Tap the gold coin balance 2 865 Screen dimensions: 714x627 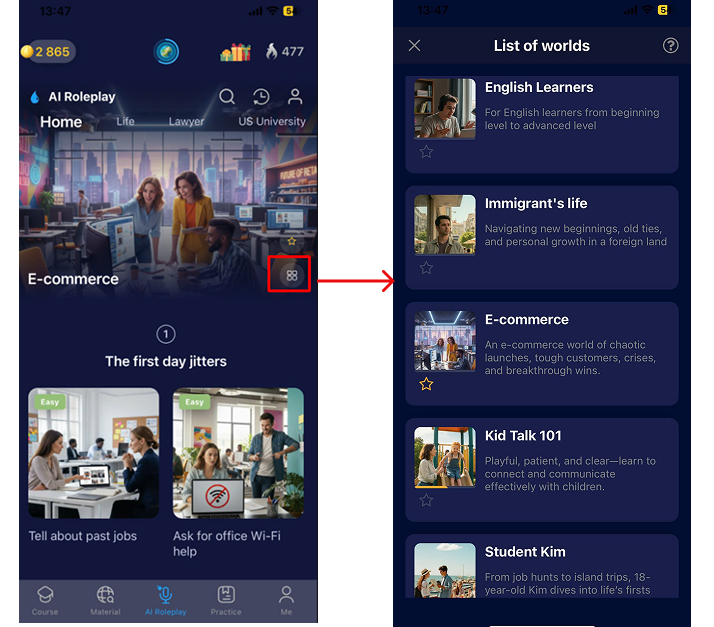(x=47, y=52)
